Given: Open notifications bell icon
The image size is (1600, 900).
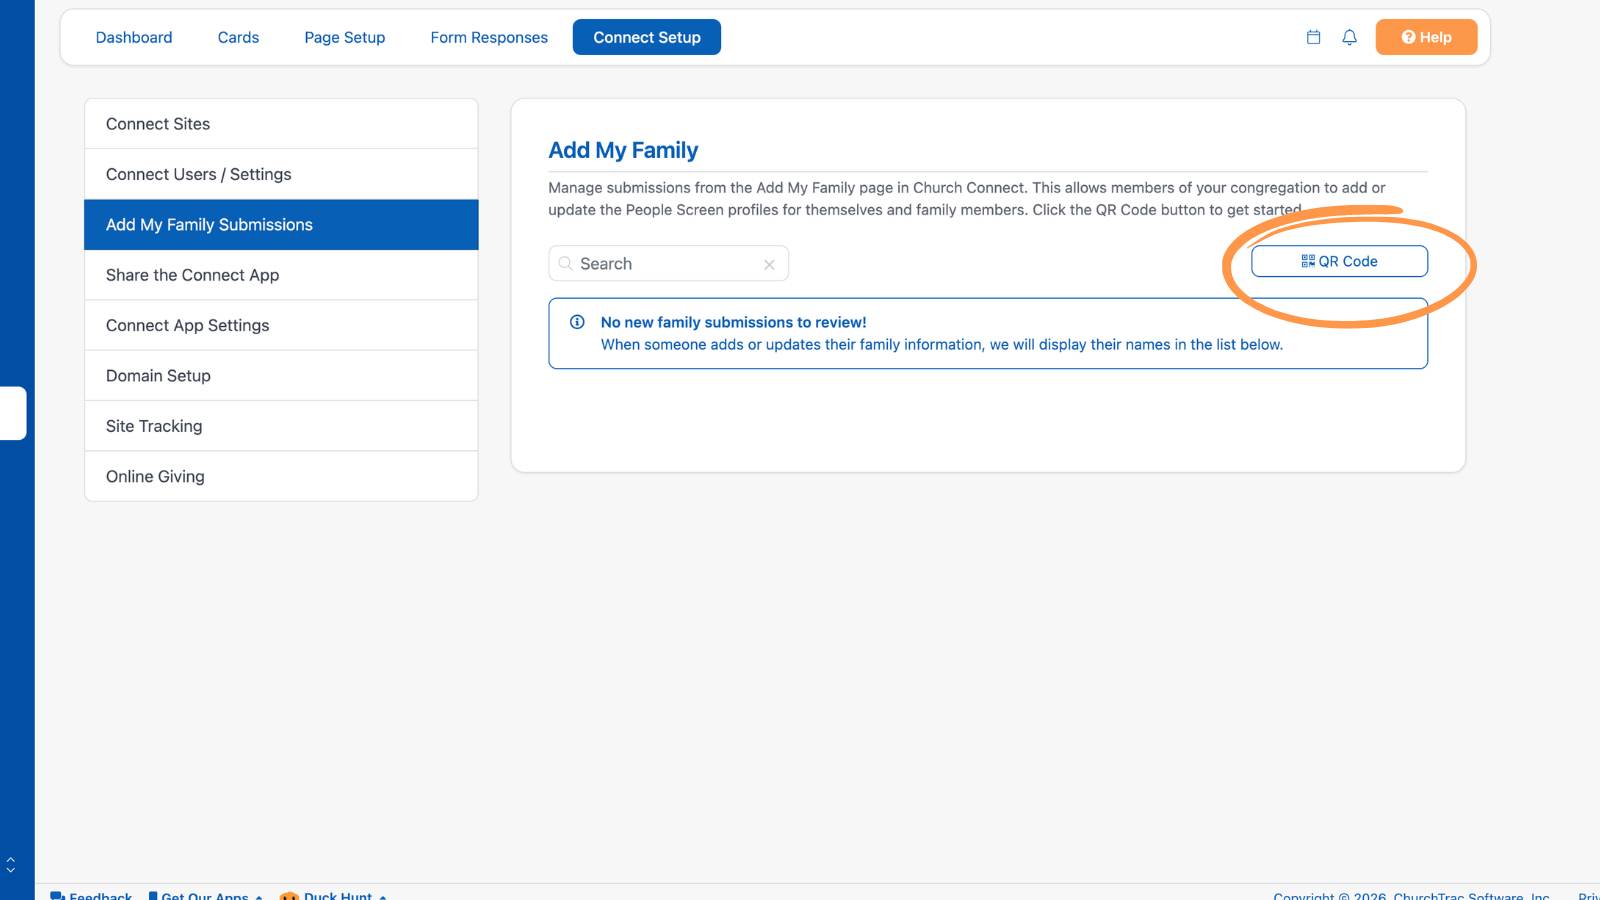Looking at the screenshot, I should (x=1349, y=37).
